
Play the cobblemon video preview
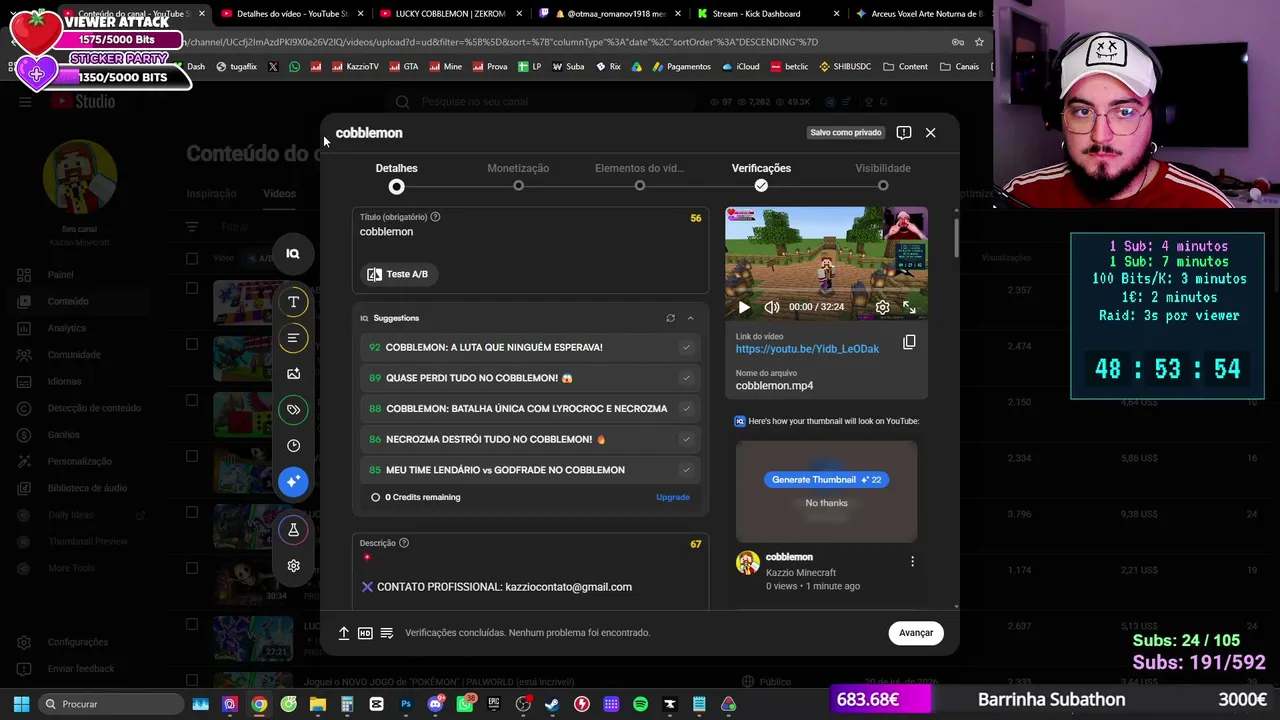[x=743, y=308]
